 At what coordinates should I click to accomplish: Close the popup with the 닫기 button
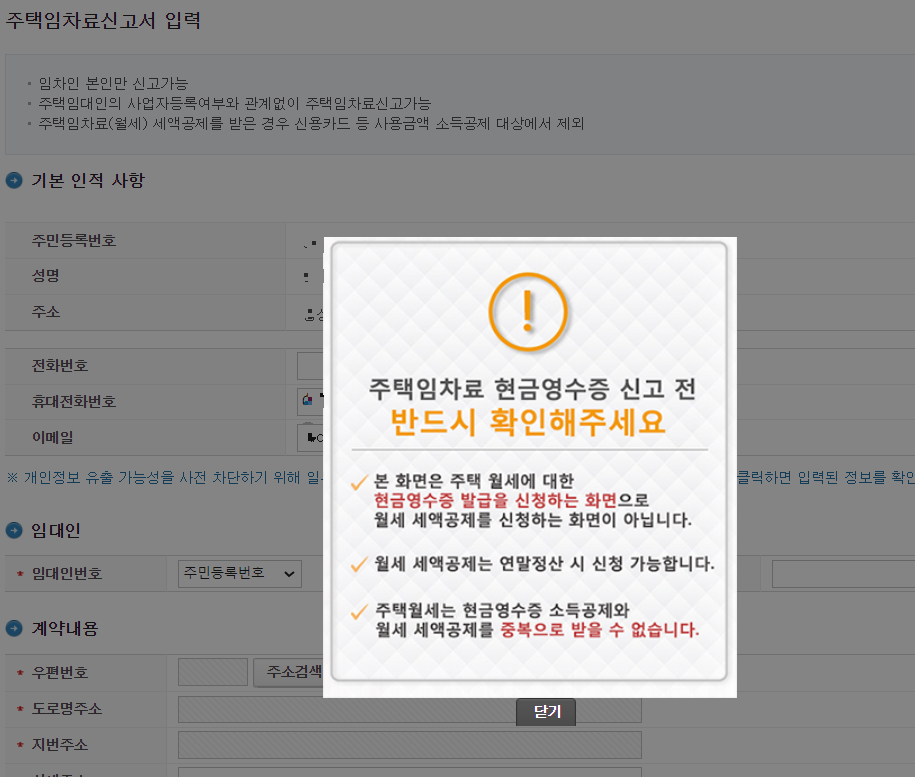click(545, 711)
